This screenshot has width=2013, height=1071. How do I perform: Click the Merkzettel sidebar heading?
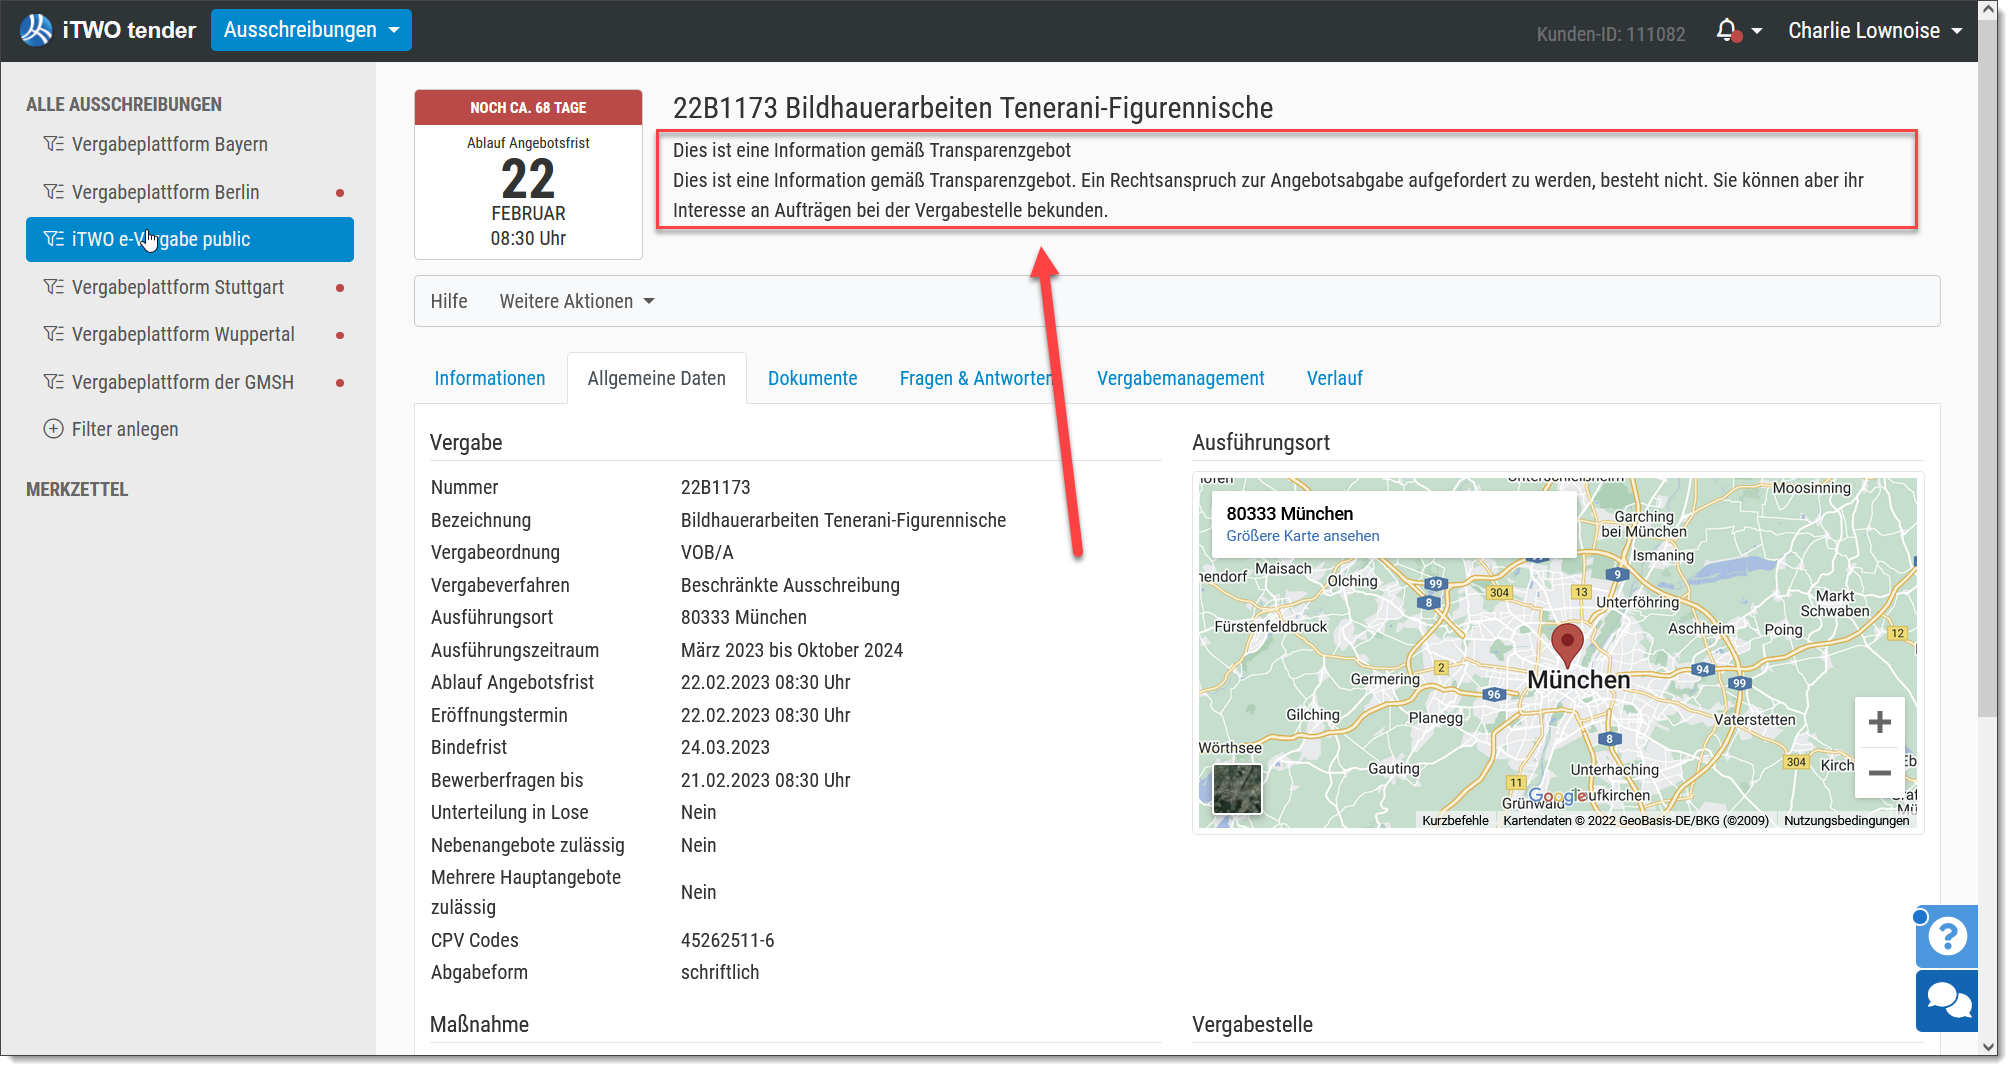coord(77,489)
